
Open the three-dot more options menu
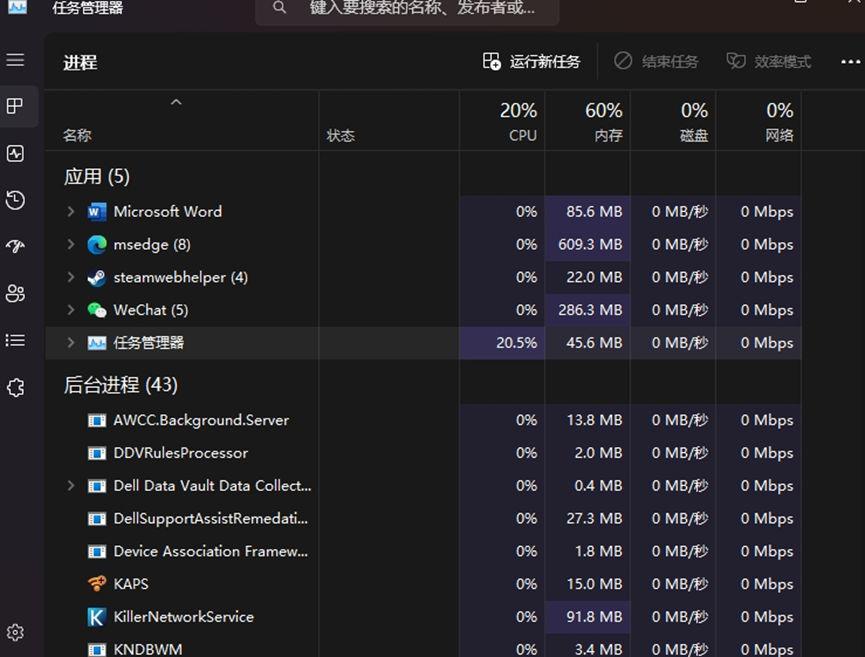(850, 61)
